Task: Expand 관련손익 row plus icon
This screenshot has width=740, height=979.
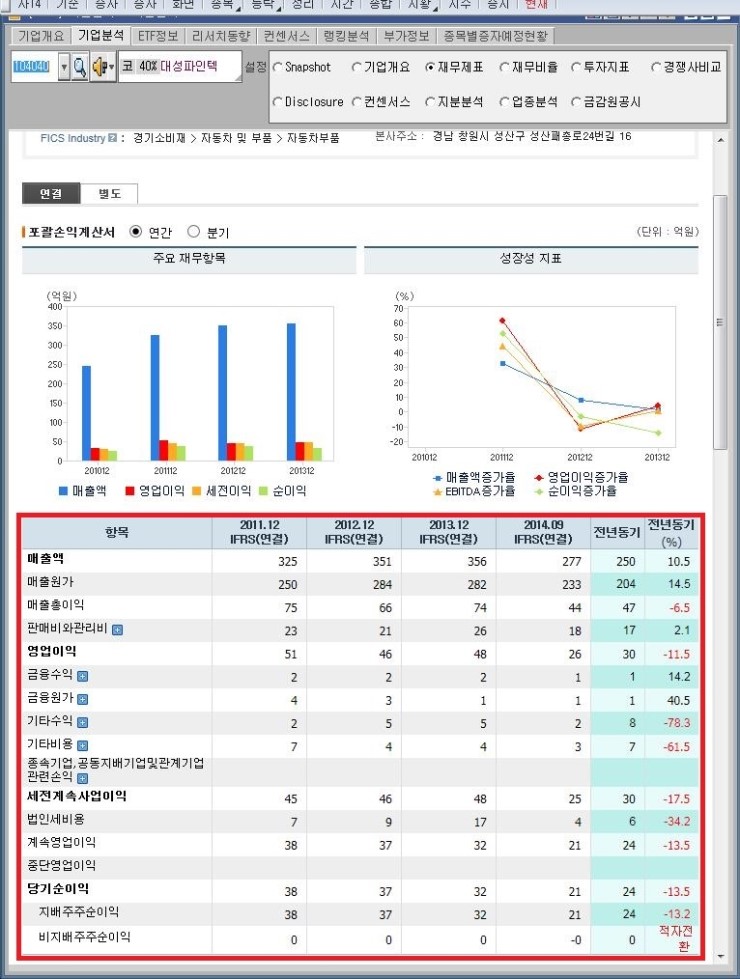Action: tap(82, 778)
